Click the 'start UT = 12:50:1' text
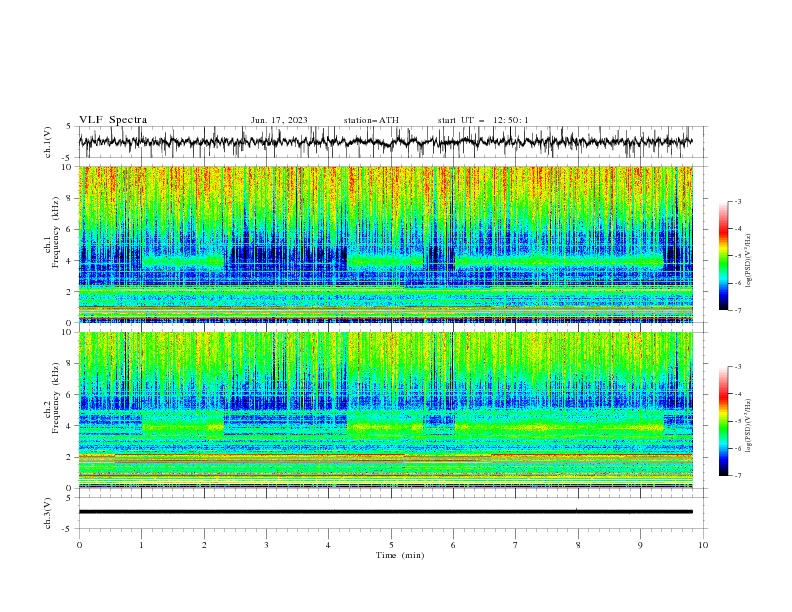The height and width of the screenshot is (612, 792). point(483,120)
